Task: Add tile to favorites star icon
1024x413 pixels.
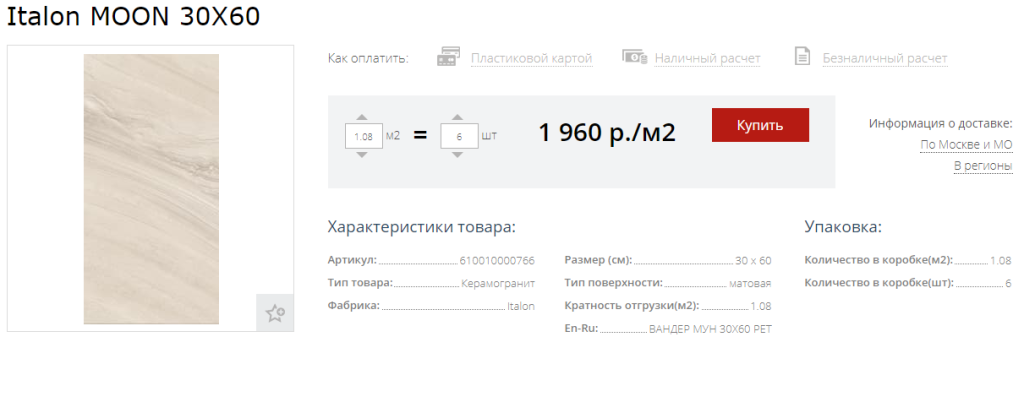Action: (x=275, y=313)
